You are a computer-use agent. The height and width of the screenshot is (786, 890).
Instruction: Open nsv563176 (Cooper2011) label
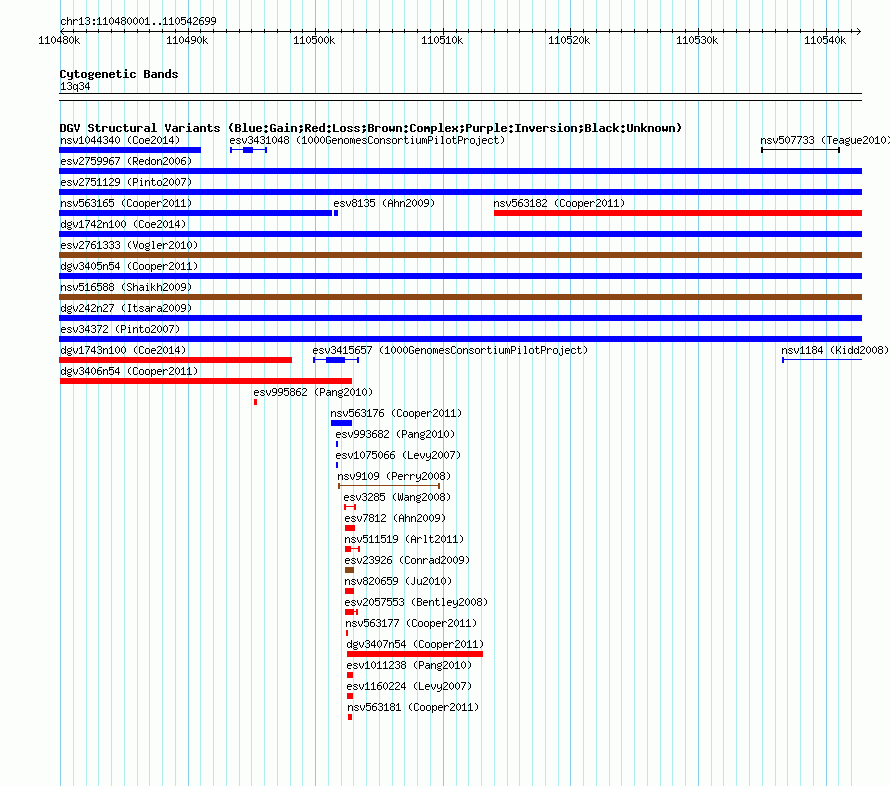pos(396,414)
